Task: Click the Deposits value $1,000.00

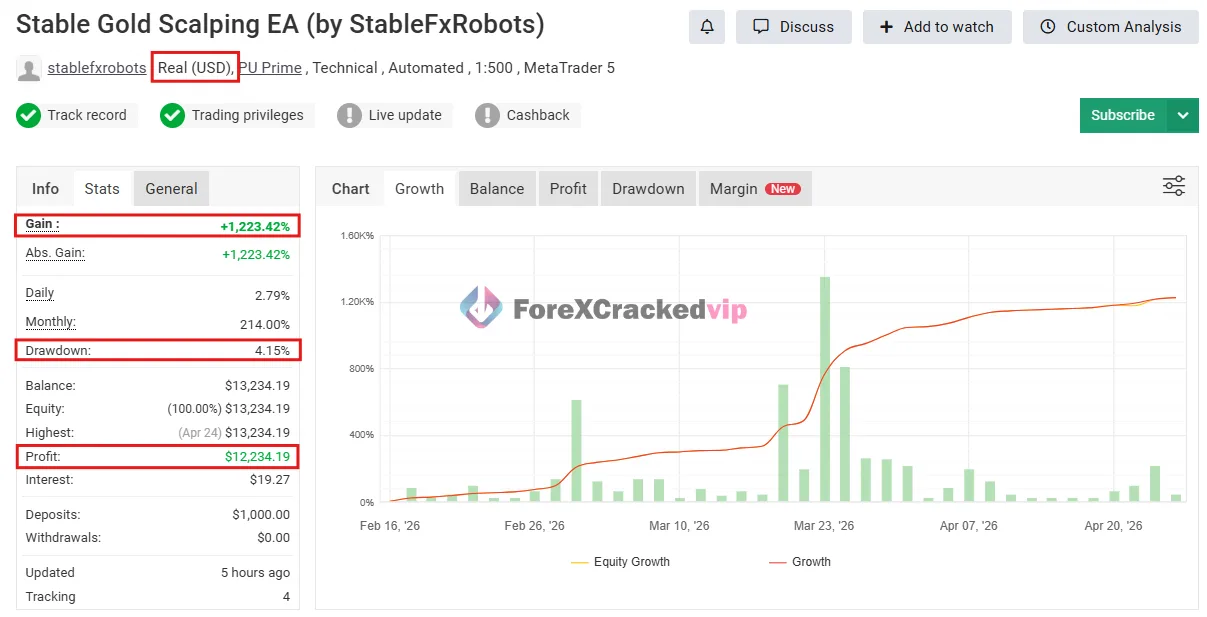Action: tap(261, 515)
